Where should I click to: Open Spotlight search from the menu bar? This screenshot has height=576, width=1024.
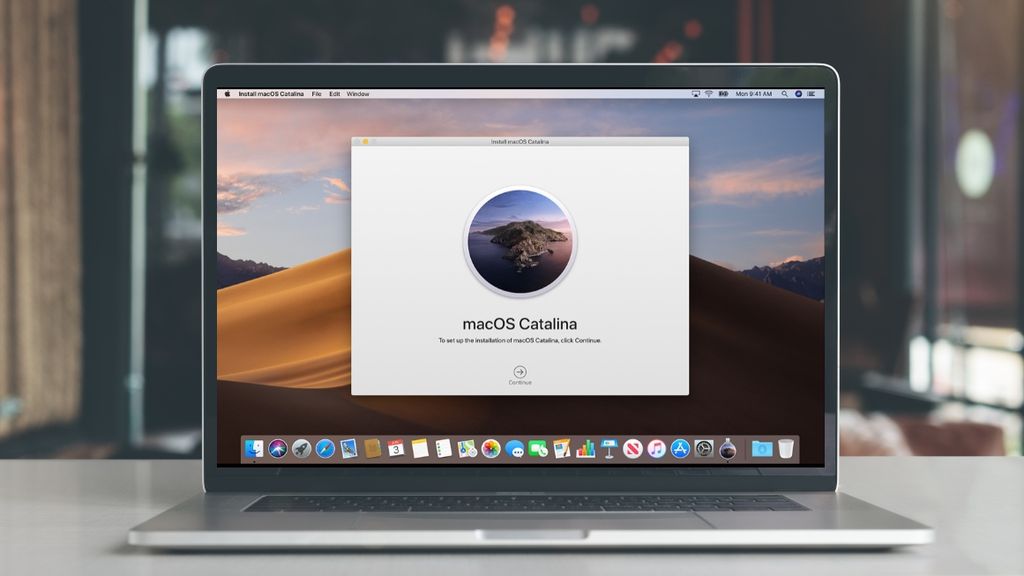(785, 93)
